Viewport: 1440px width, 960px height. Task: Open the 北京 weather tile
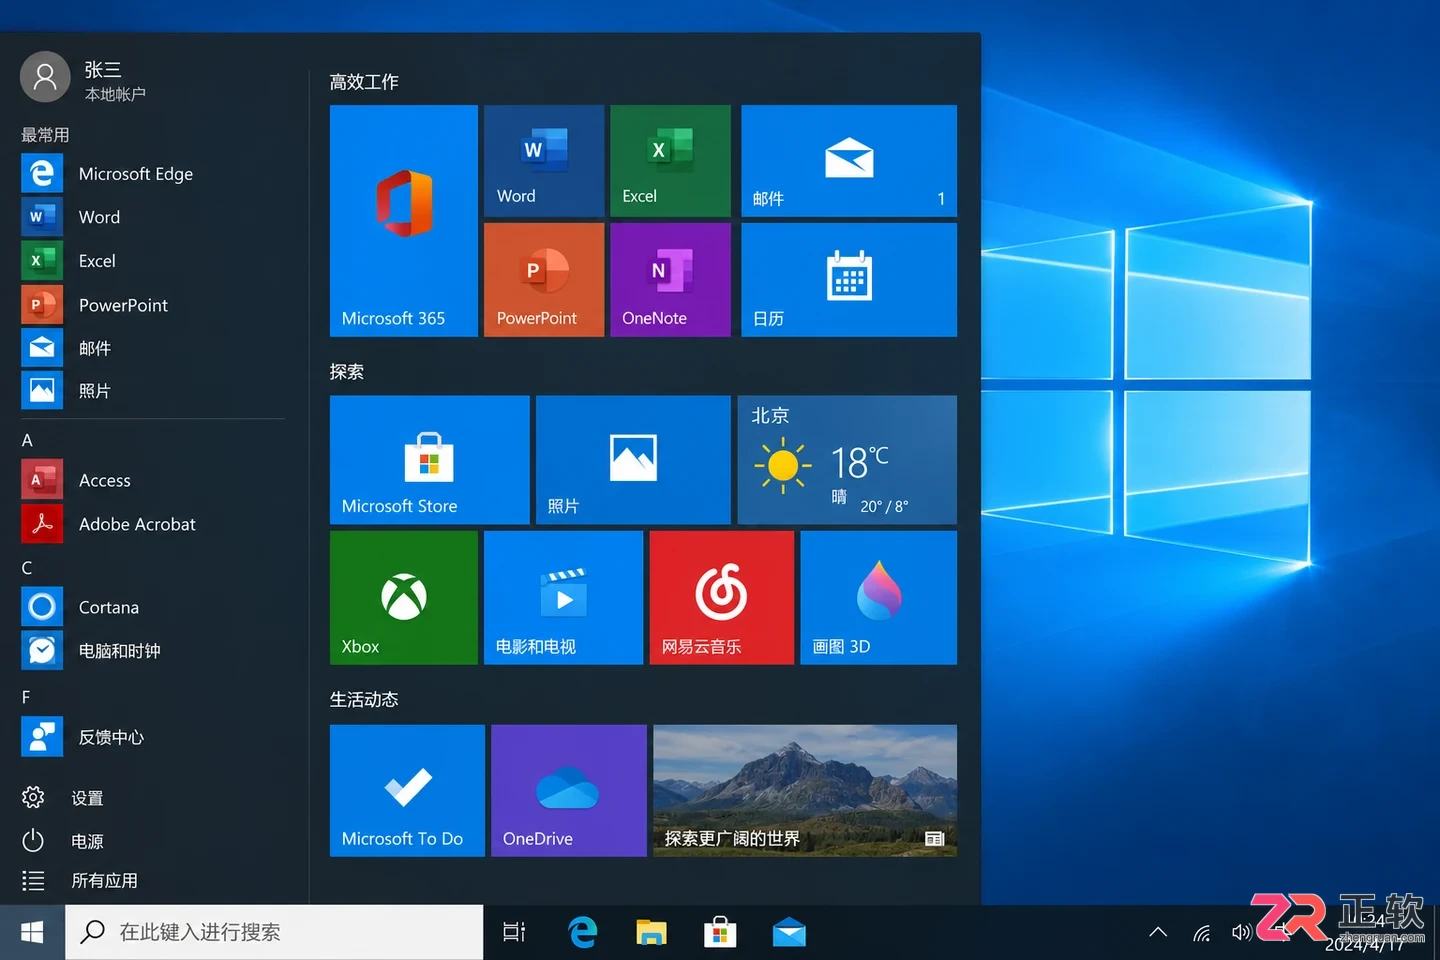click(847, 460)
